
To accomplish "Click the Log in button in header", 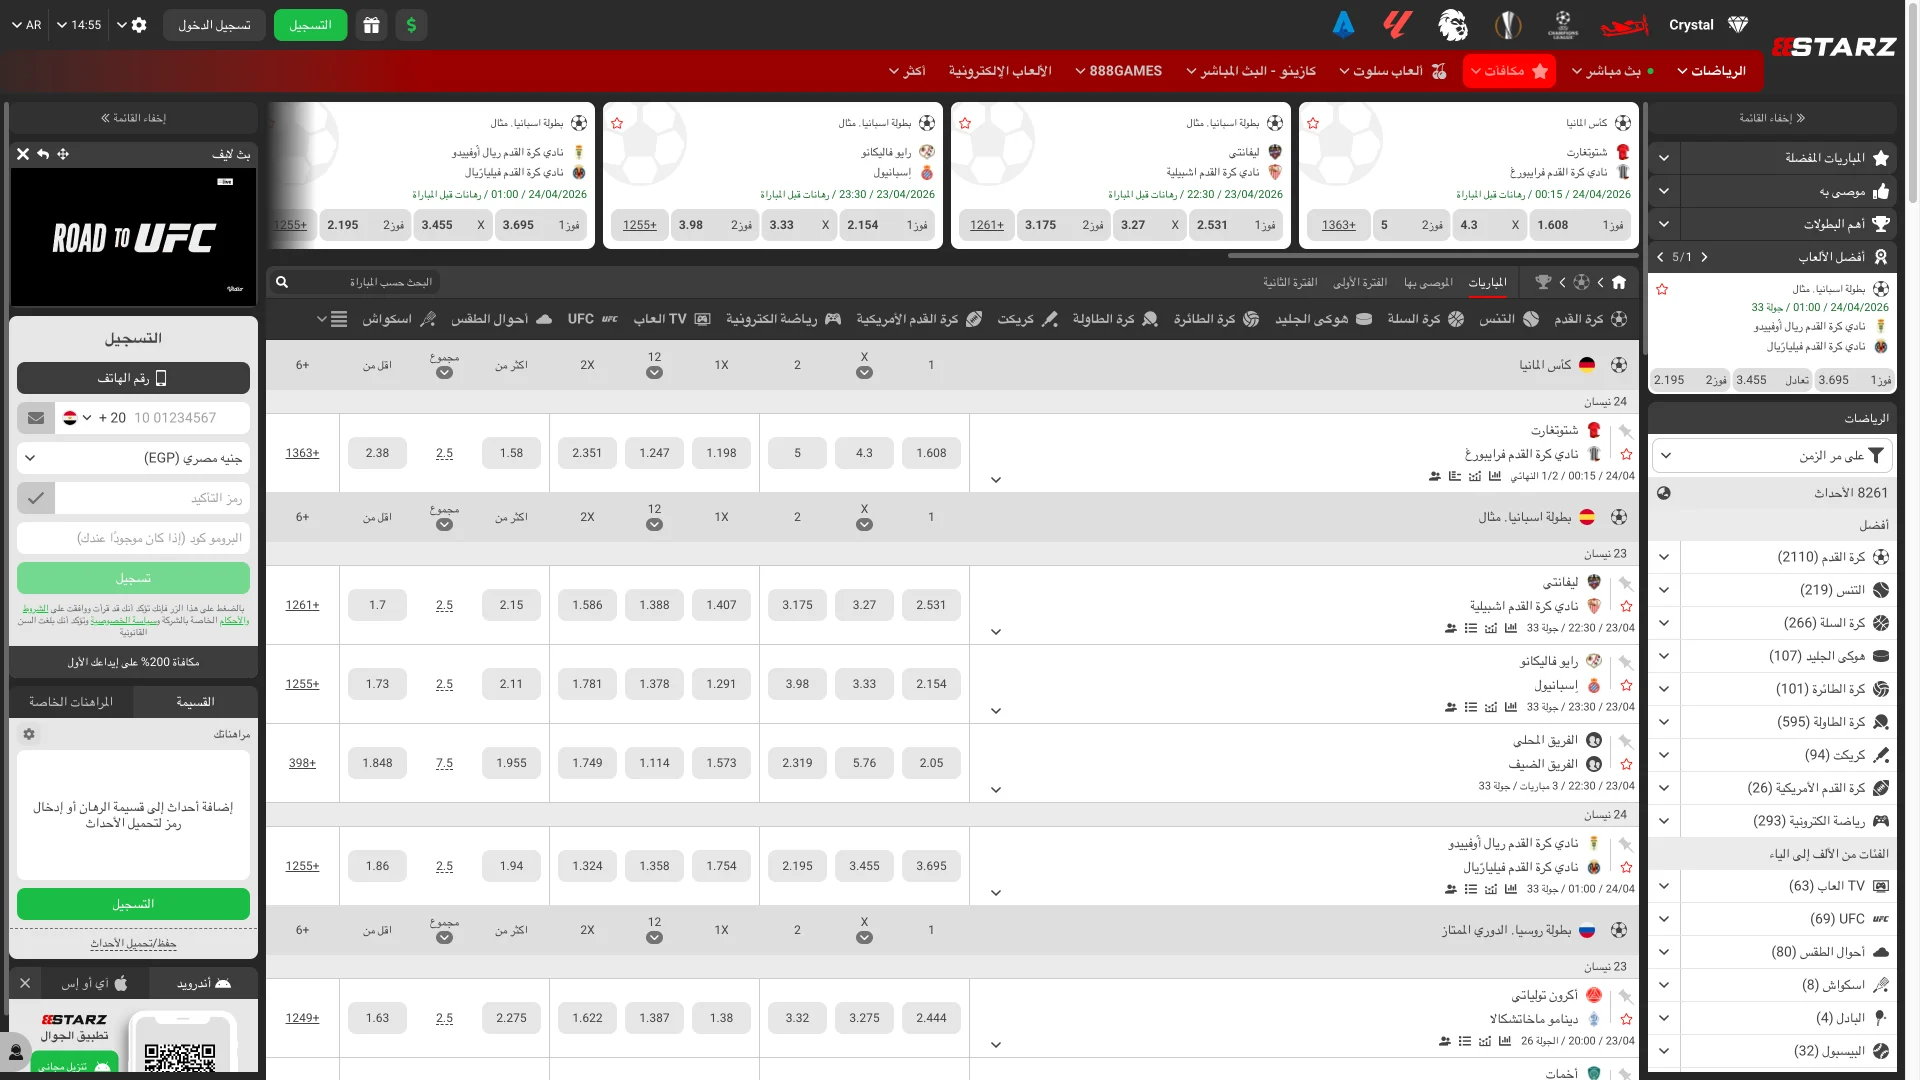I will pyautogui.click(x=214, y=25).
